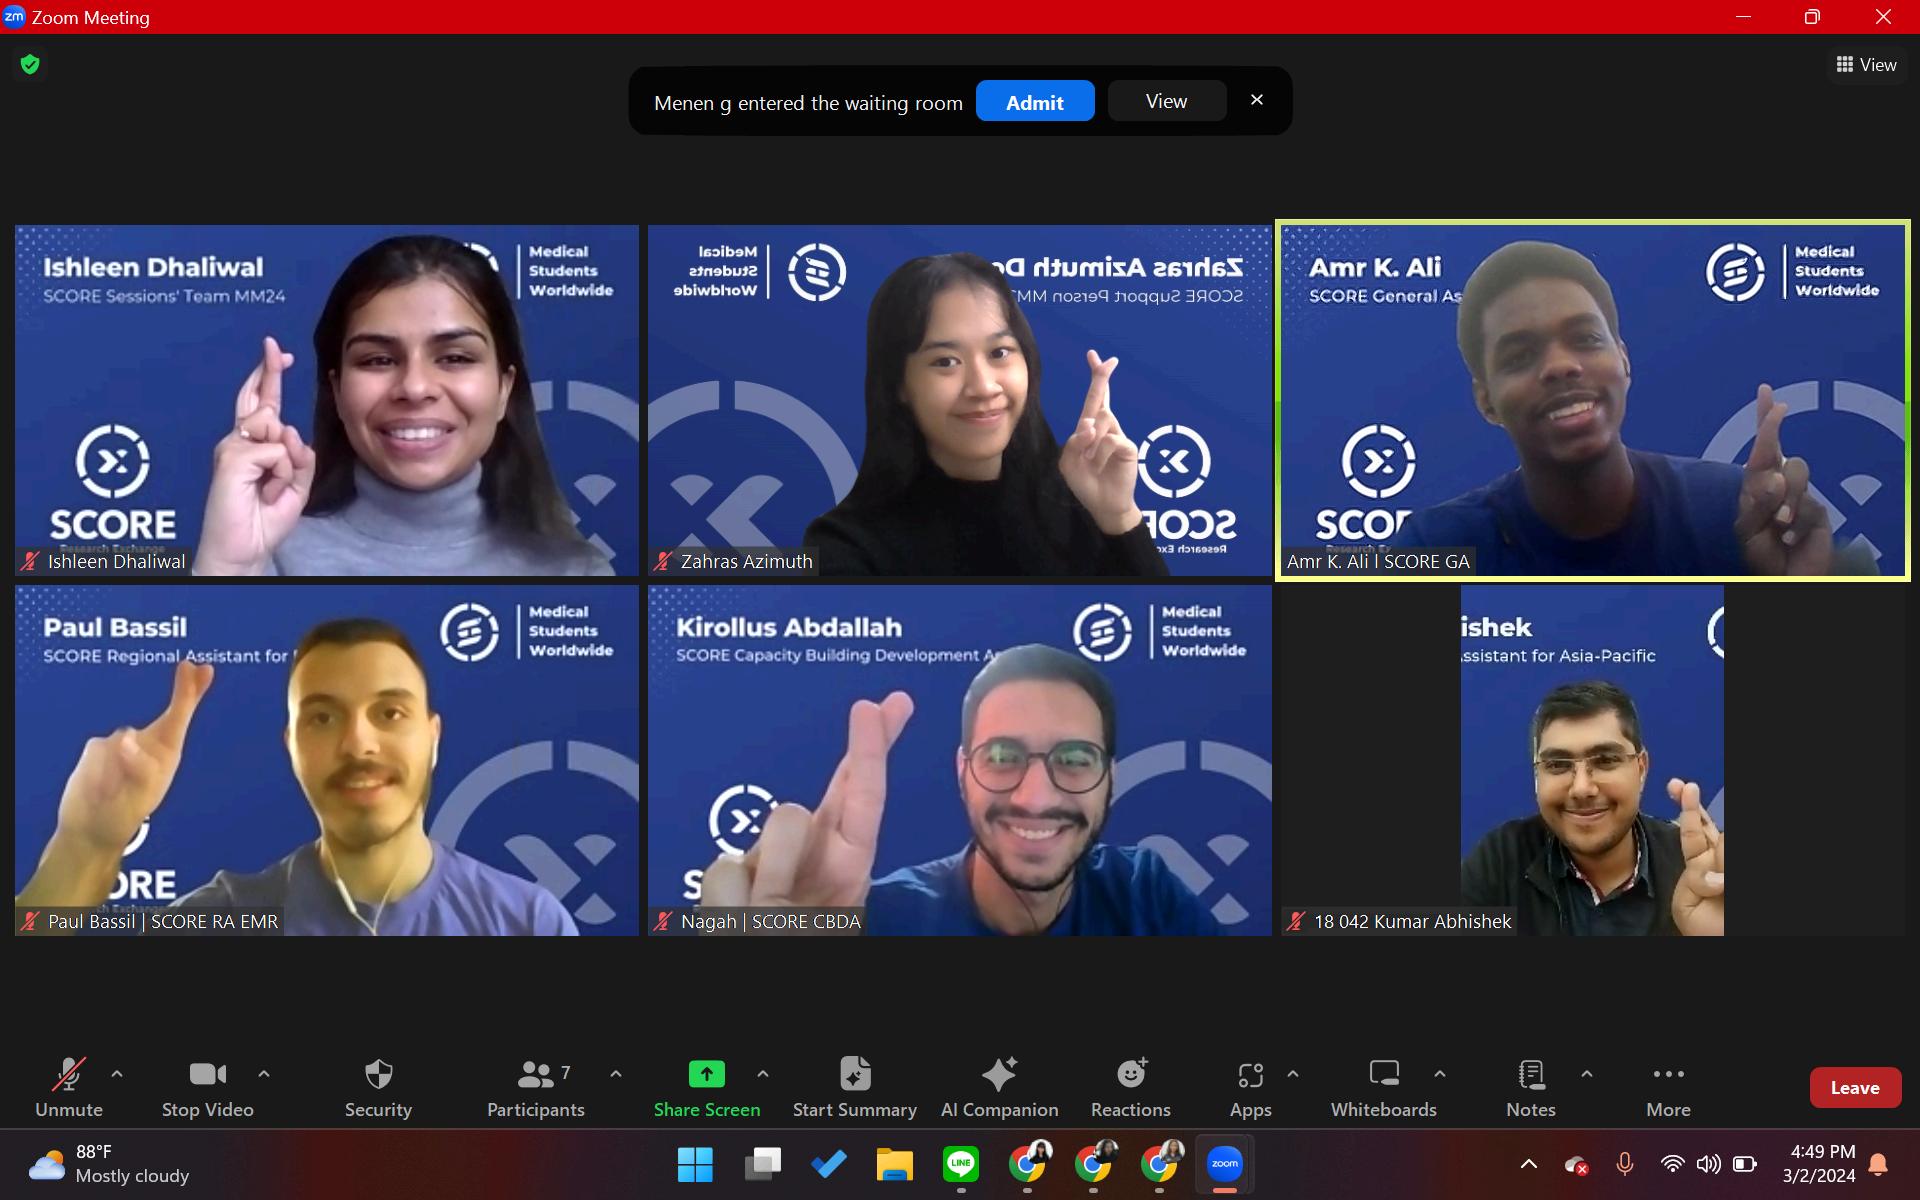Select Amr K. Ali's video tile
Image resolution: width=1920 pixels, height=1200 pixels.
pyautogui.click(x=1592, y=400)
